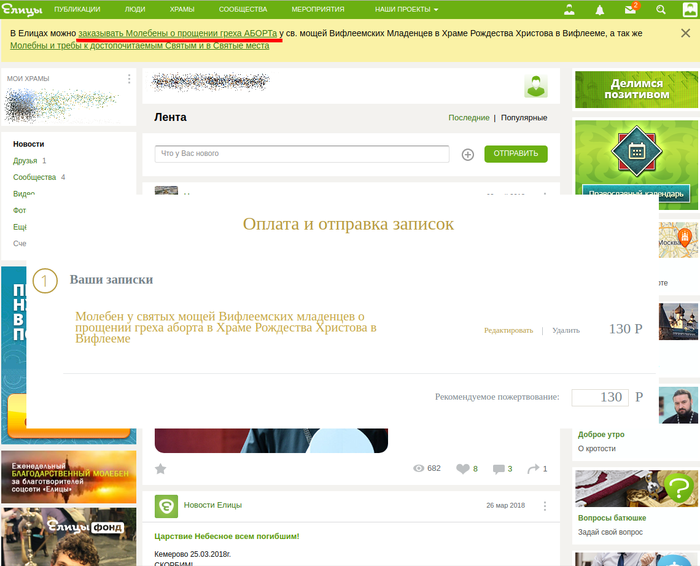Image resolution: width=700 pixels, height=566 pixels.
Task: Share the post using arrow icon
Action: pos(533,468)
